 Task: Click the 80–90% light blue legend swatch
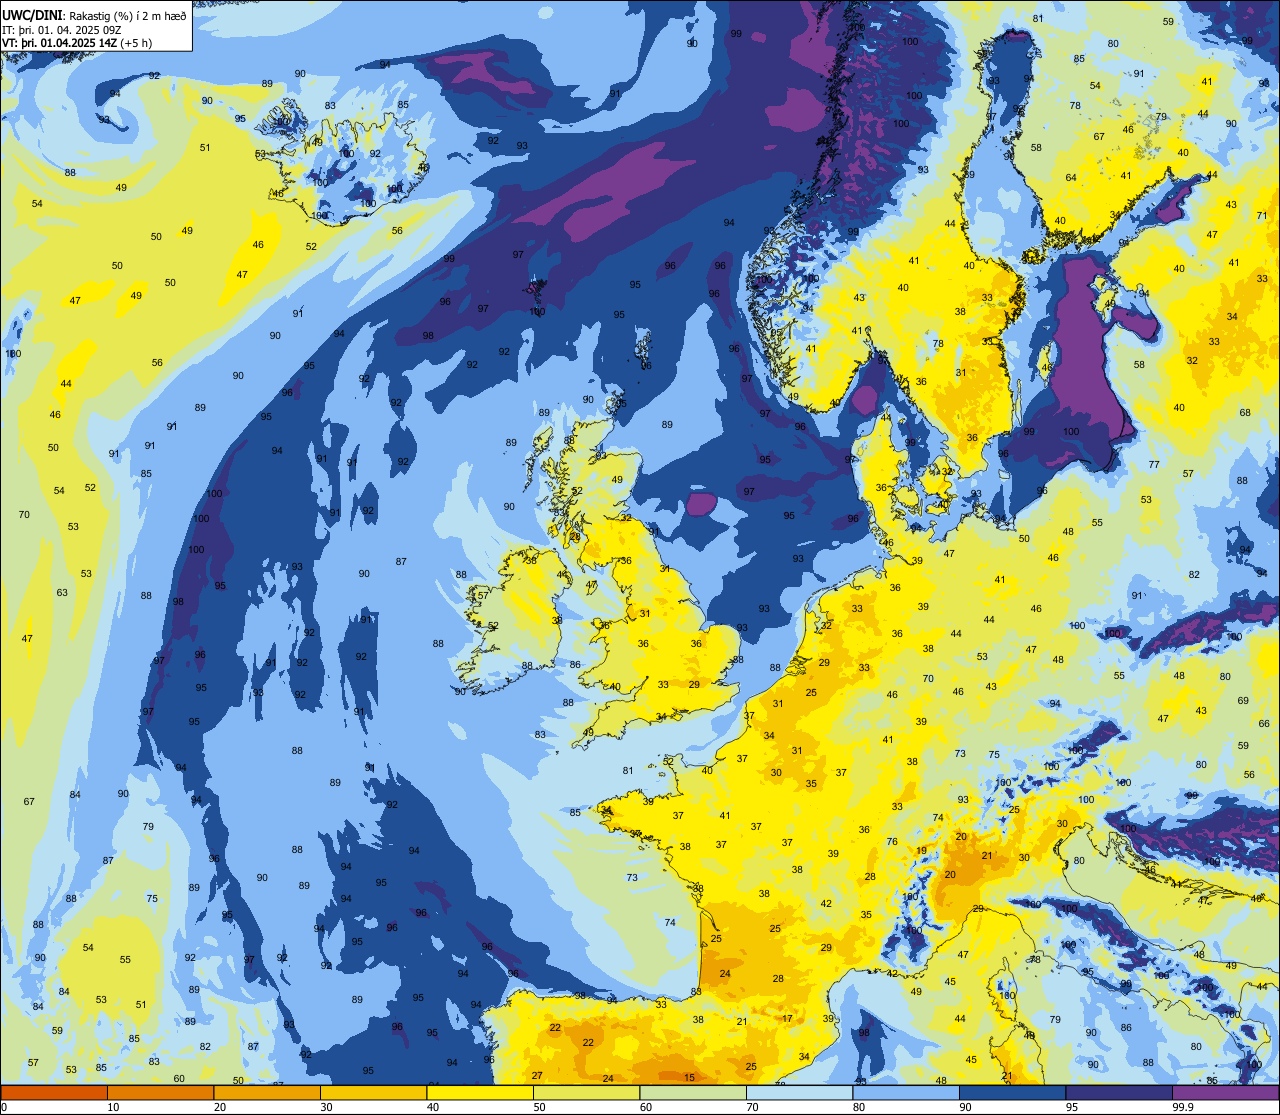pyautogui.click(x=906, y=1092)
